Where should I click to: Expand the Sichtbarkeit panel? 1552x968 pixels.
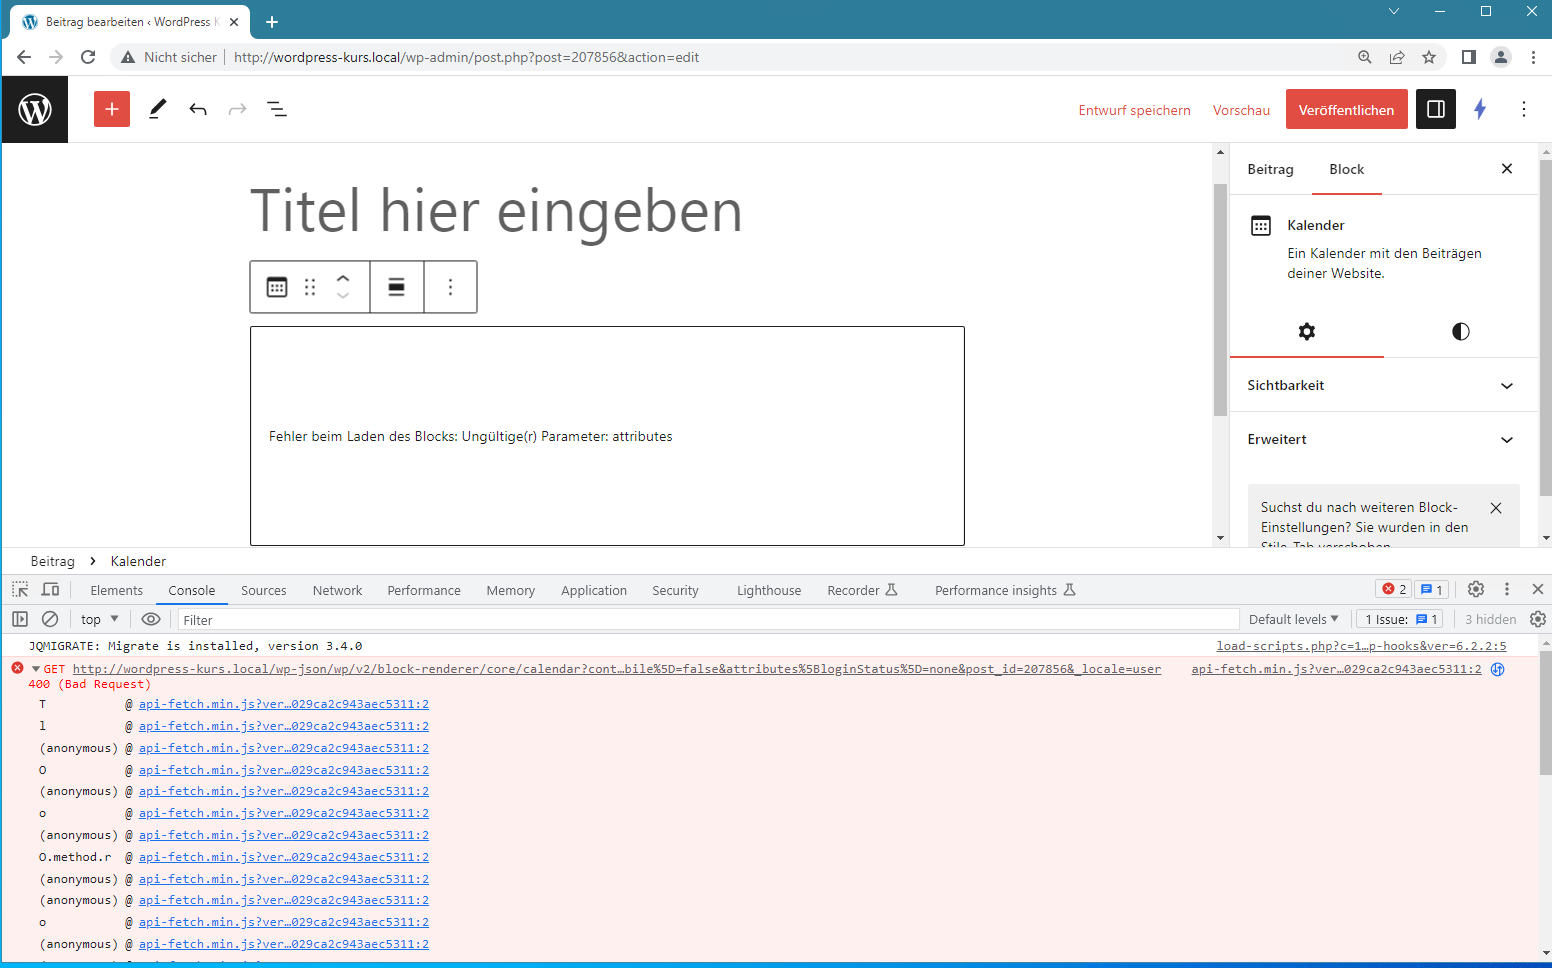[x=1383, y=385]
